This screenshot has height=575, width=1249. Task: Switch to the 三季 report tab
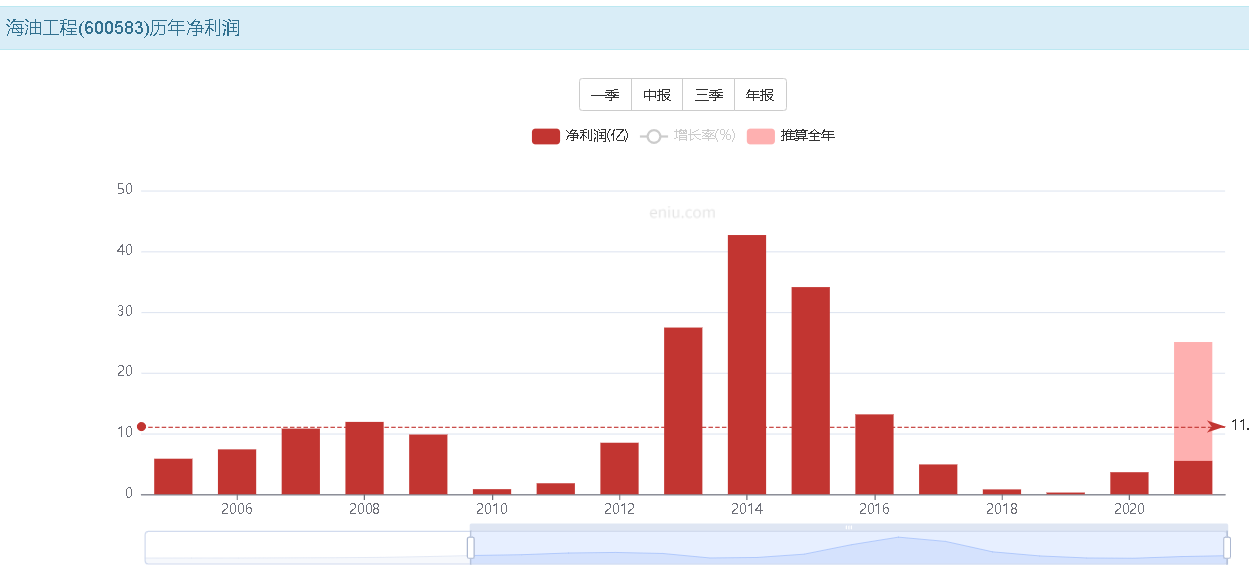(x=709, y=95)
